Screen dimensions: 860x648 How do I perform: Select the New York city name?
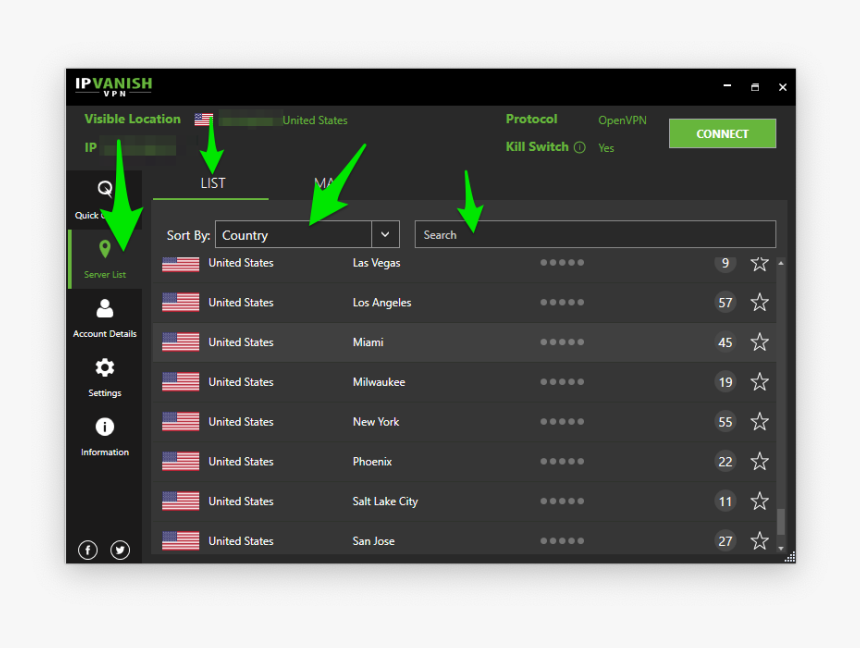coord(376,422)
